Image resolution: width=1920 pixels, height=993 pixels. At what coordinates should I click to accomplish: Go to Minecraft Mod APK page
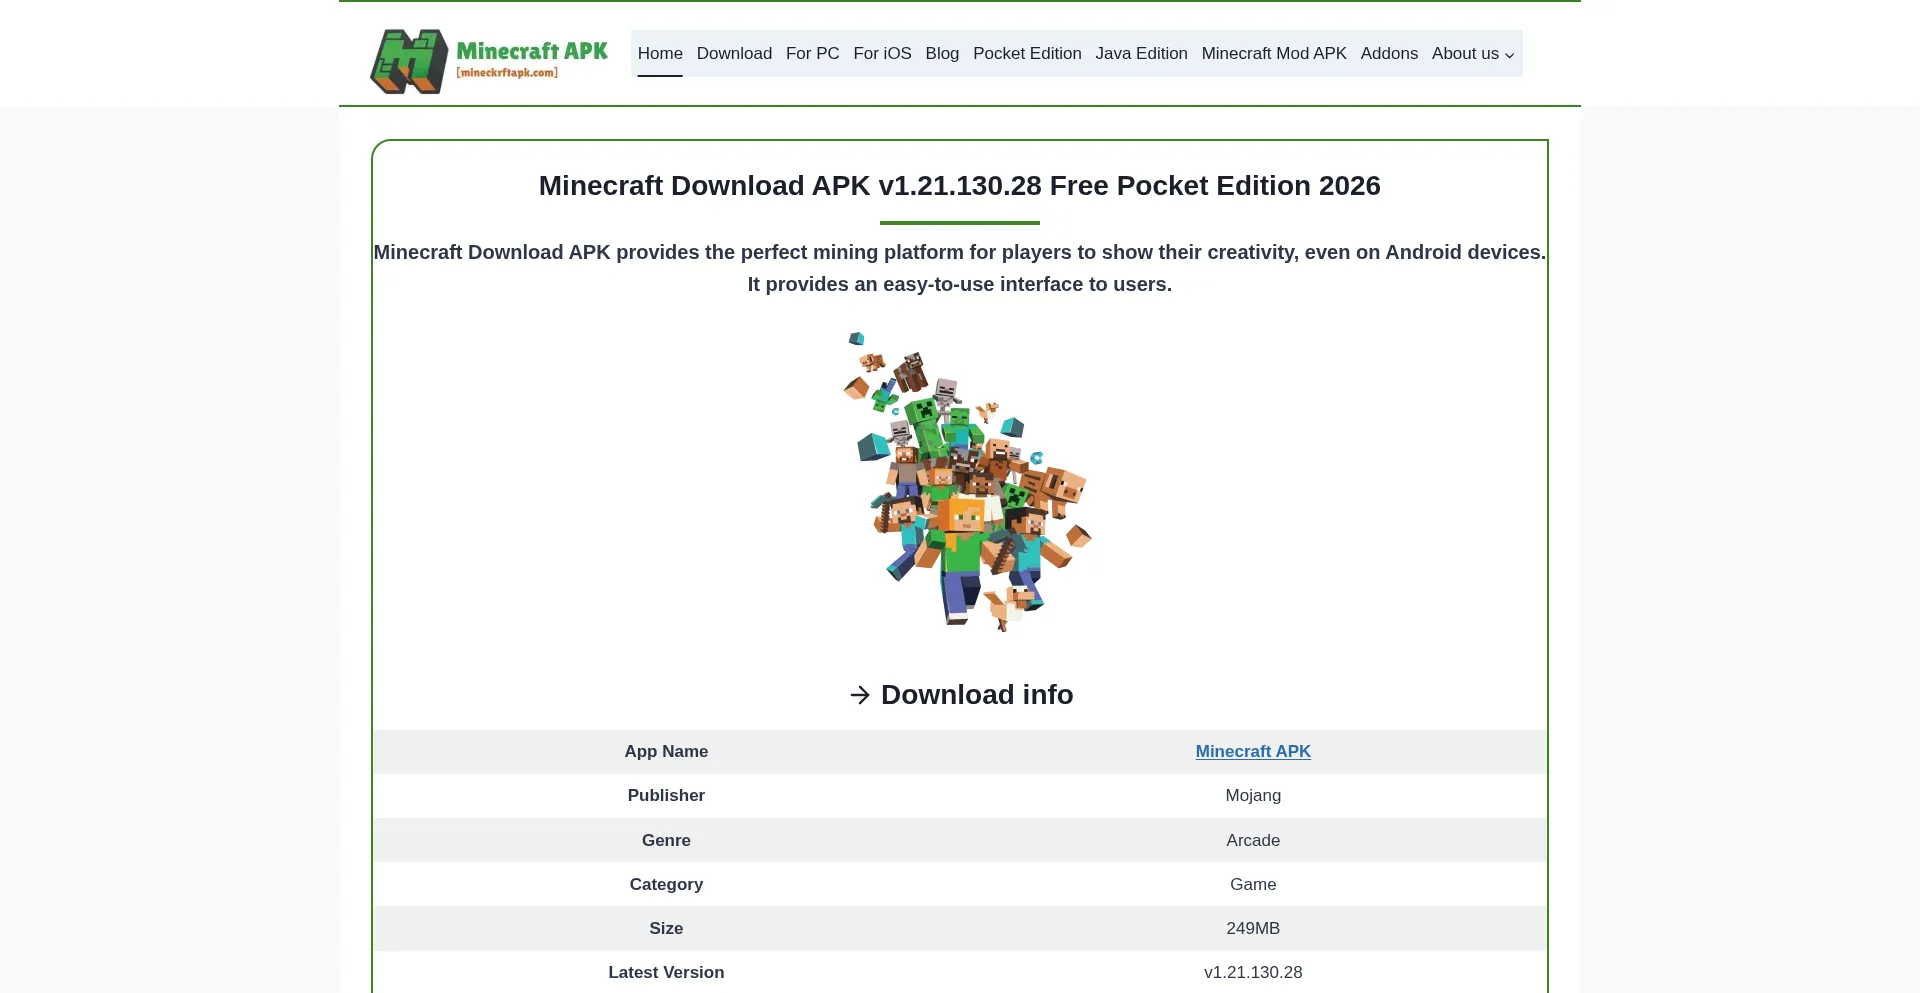[1274, 53]
